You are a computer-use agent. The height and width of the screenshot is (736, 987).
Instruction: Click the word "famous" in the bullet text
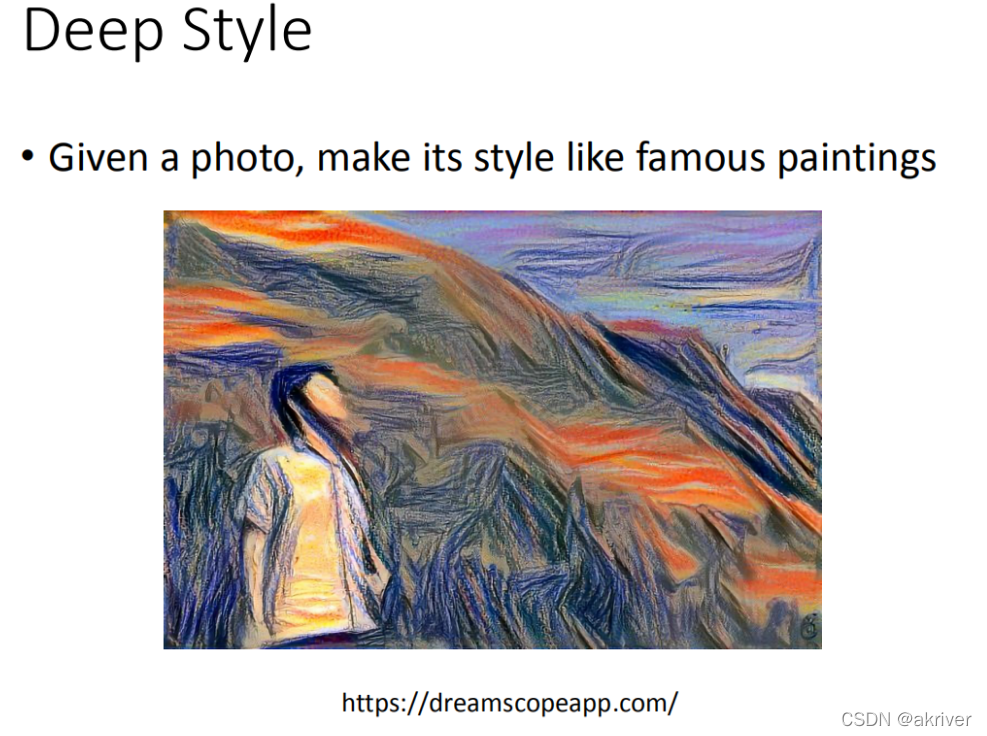[700, 156]
